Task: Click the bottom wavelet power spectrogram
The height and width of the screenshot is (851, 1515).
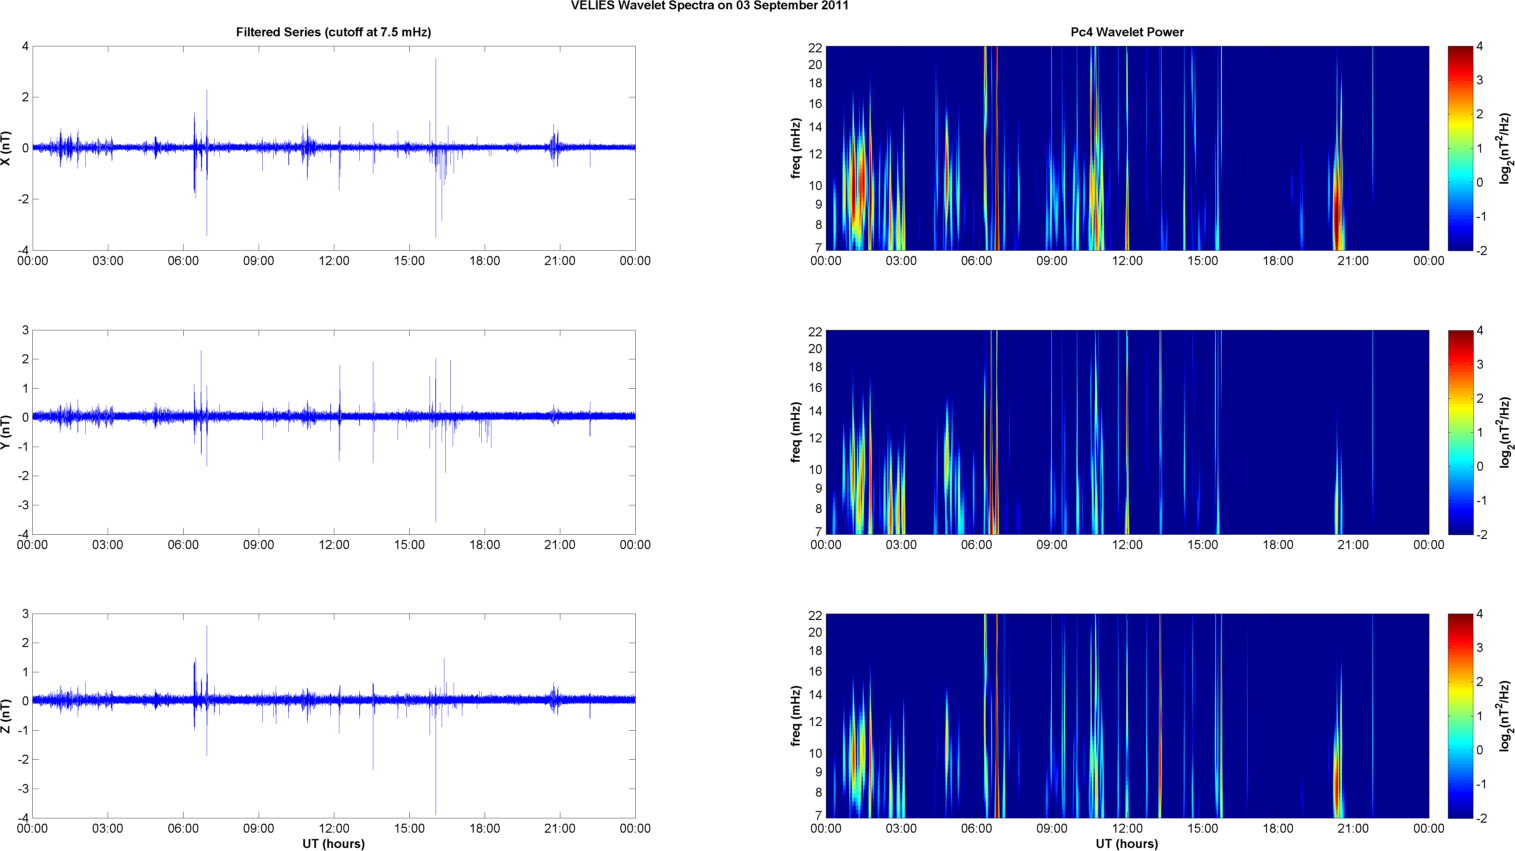Action: [x=1127, y=716]
